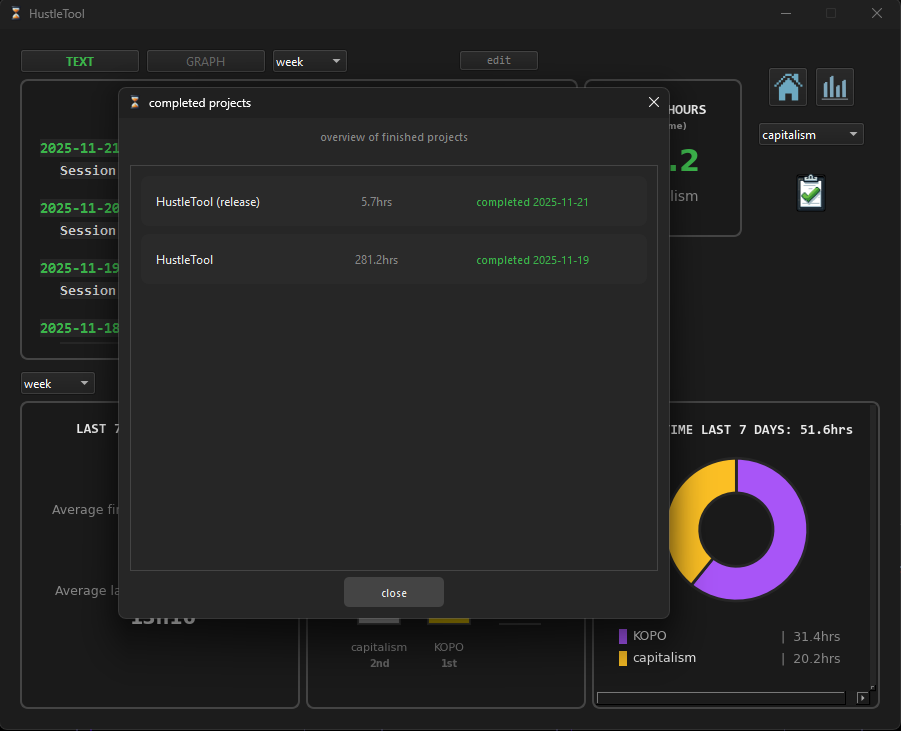The height and width of the screenshot is (731, 901).
Task: Open the lower week period dropdown
Action: 58,383
